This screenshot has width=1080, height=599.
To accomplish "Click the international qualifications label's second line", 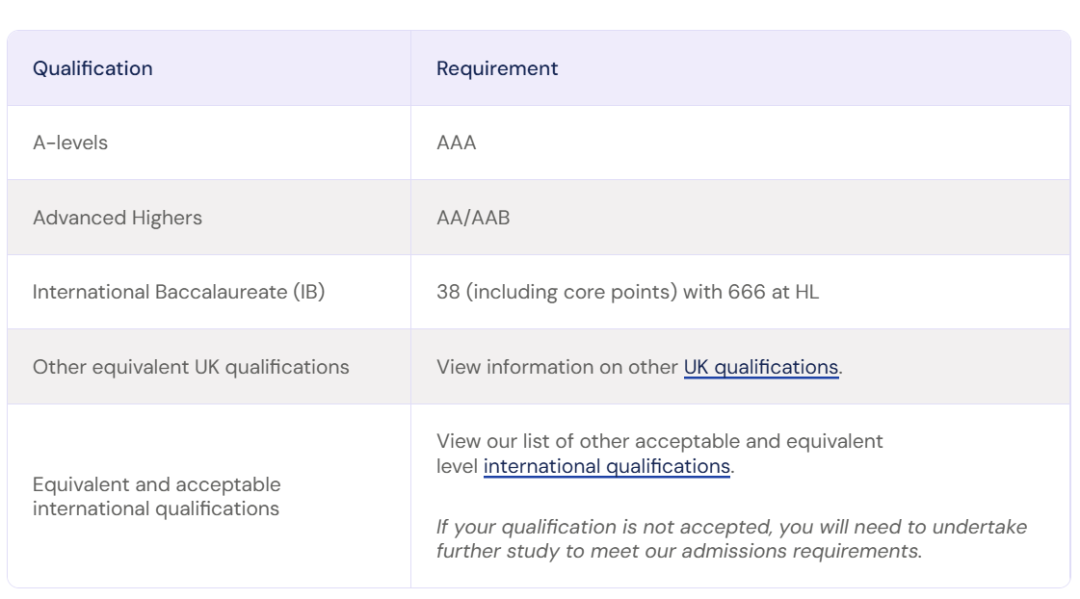I will 156,509.
